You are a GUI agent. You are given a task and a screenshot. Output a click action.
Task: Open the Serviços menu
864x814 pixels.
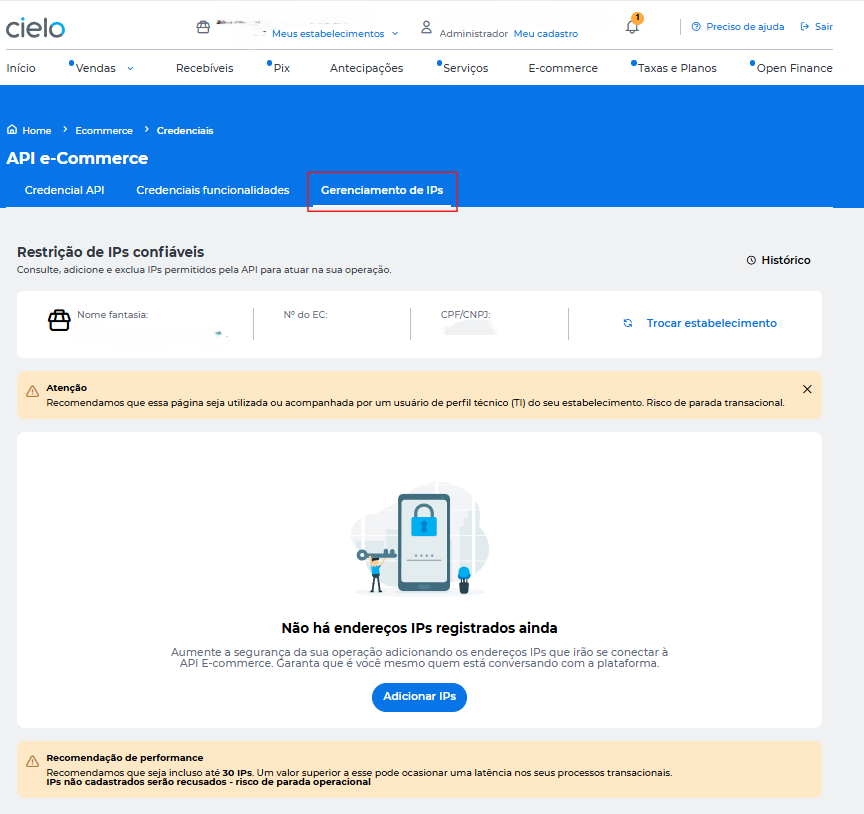[x=466, y=68]
